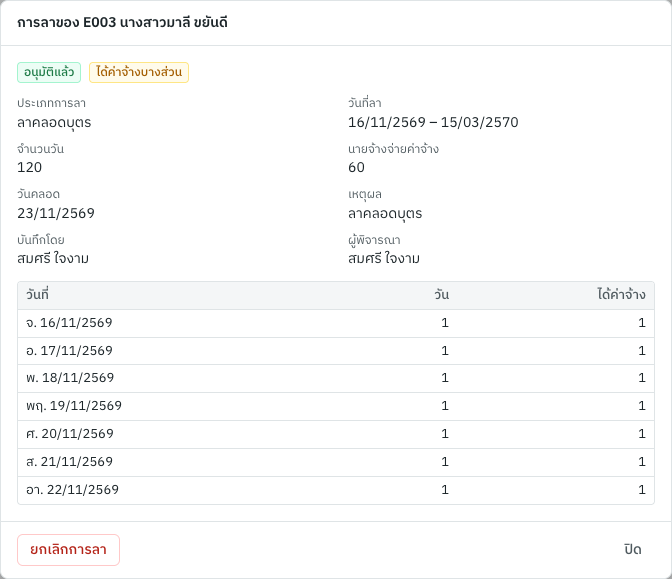672x579 pixels.
Task: Click the dialog title การลาของ E003
Action: click(x=122, y=22)
